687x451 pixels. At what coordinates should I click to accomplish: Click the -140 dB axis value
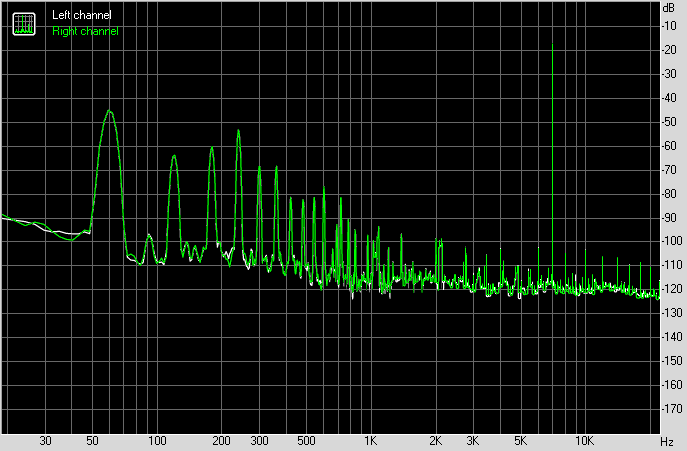click(x=672, y=337)
